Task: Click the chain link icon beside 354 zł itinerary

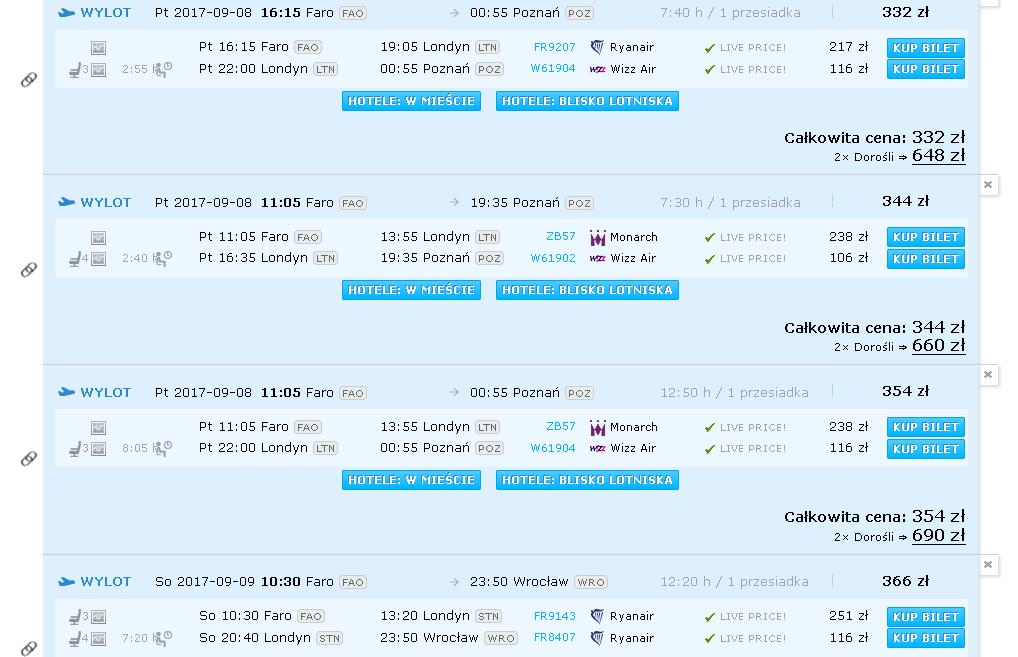Action: click(x=29, y=459)
